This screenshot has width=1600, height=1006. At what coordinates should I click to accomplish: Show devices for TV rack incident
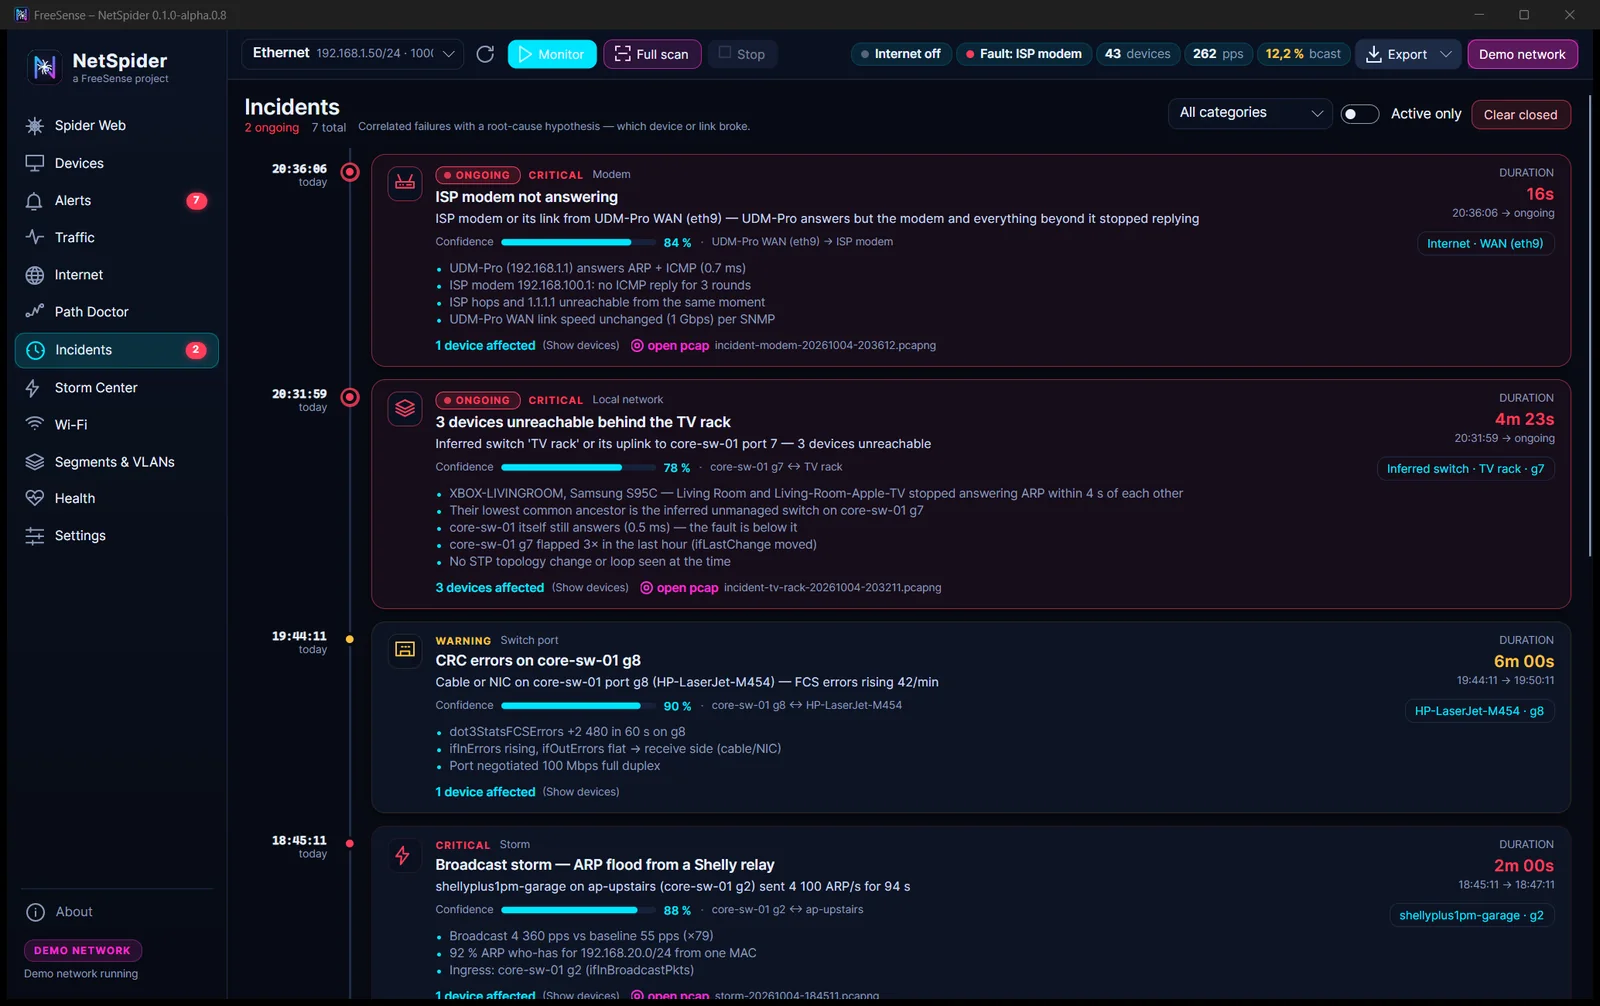pyautogui.click(x=590, y=588)
